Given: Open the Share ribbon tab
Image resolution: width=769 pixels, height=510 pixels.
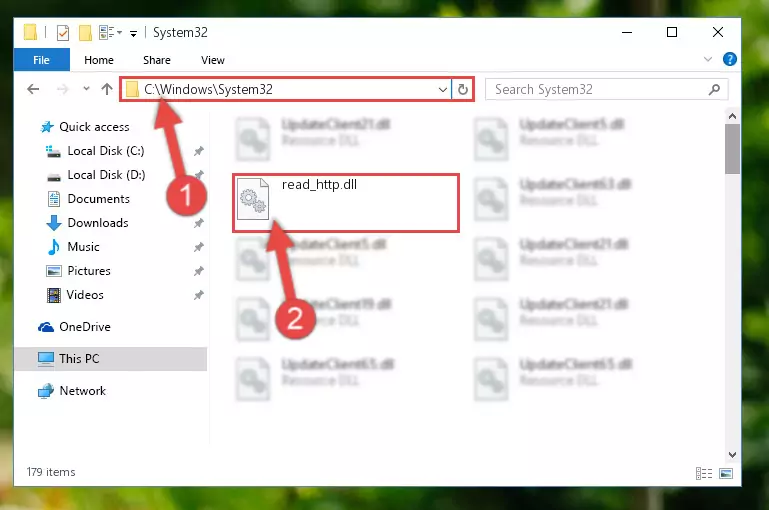Looking at the screenshot, I should click(x=157, y=60).
